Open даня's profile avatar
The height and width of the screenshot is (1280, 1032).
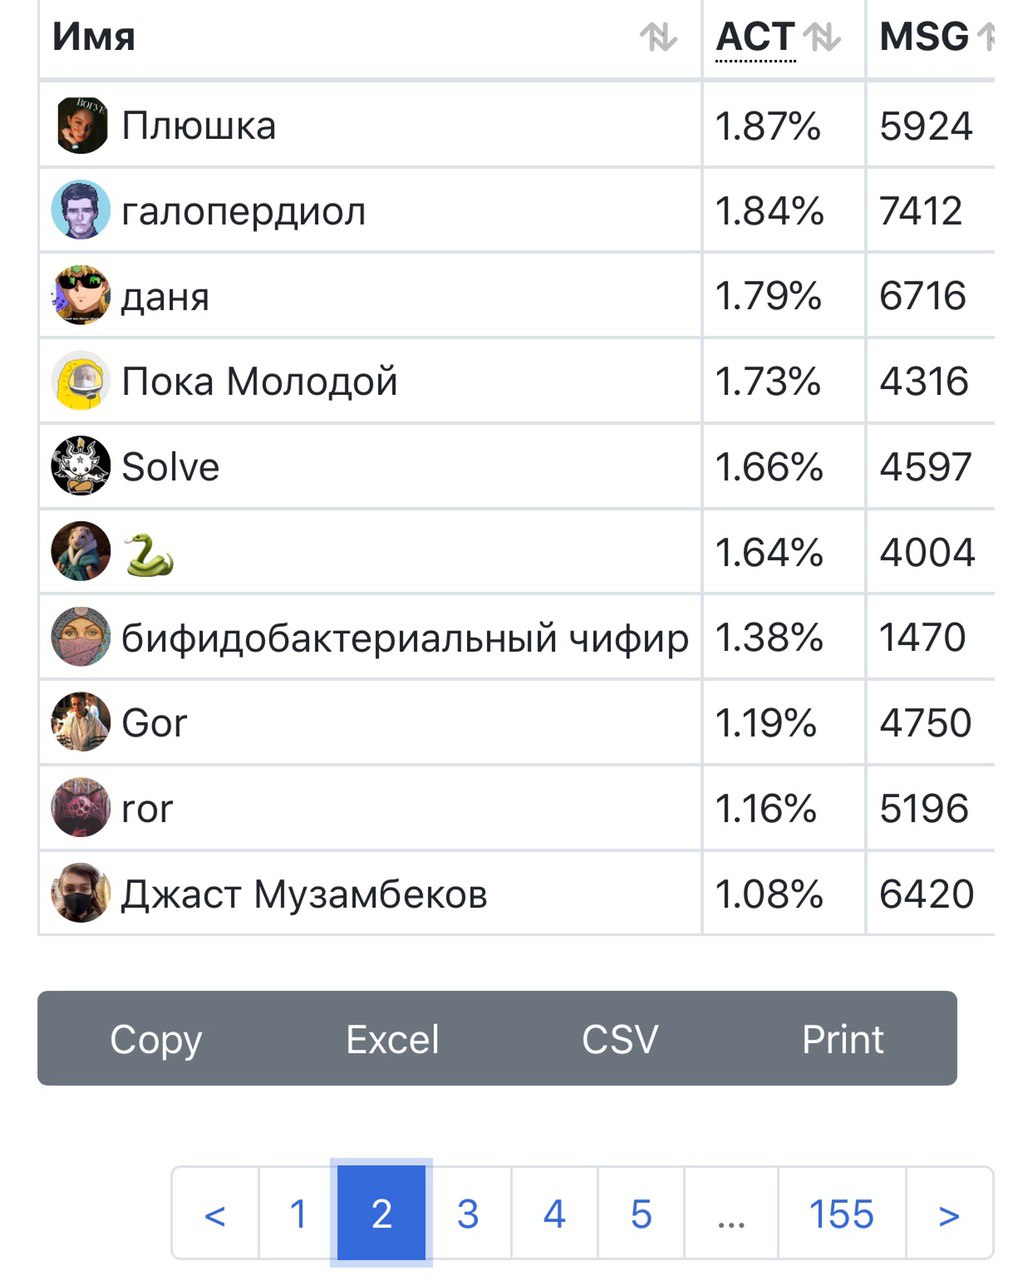click(81, 296)
